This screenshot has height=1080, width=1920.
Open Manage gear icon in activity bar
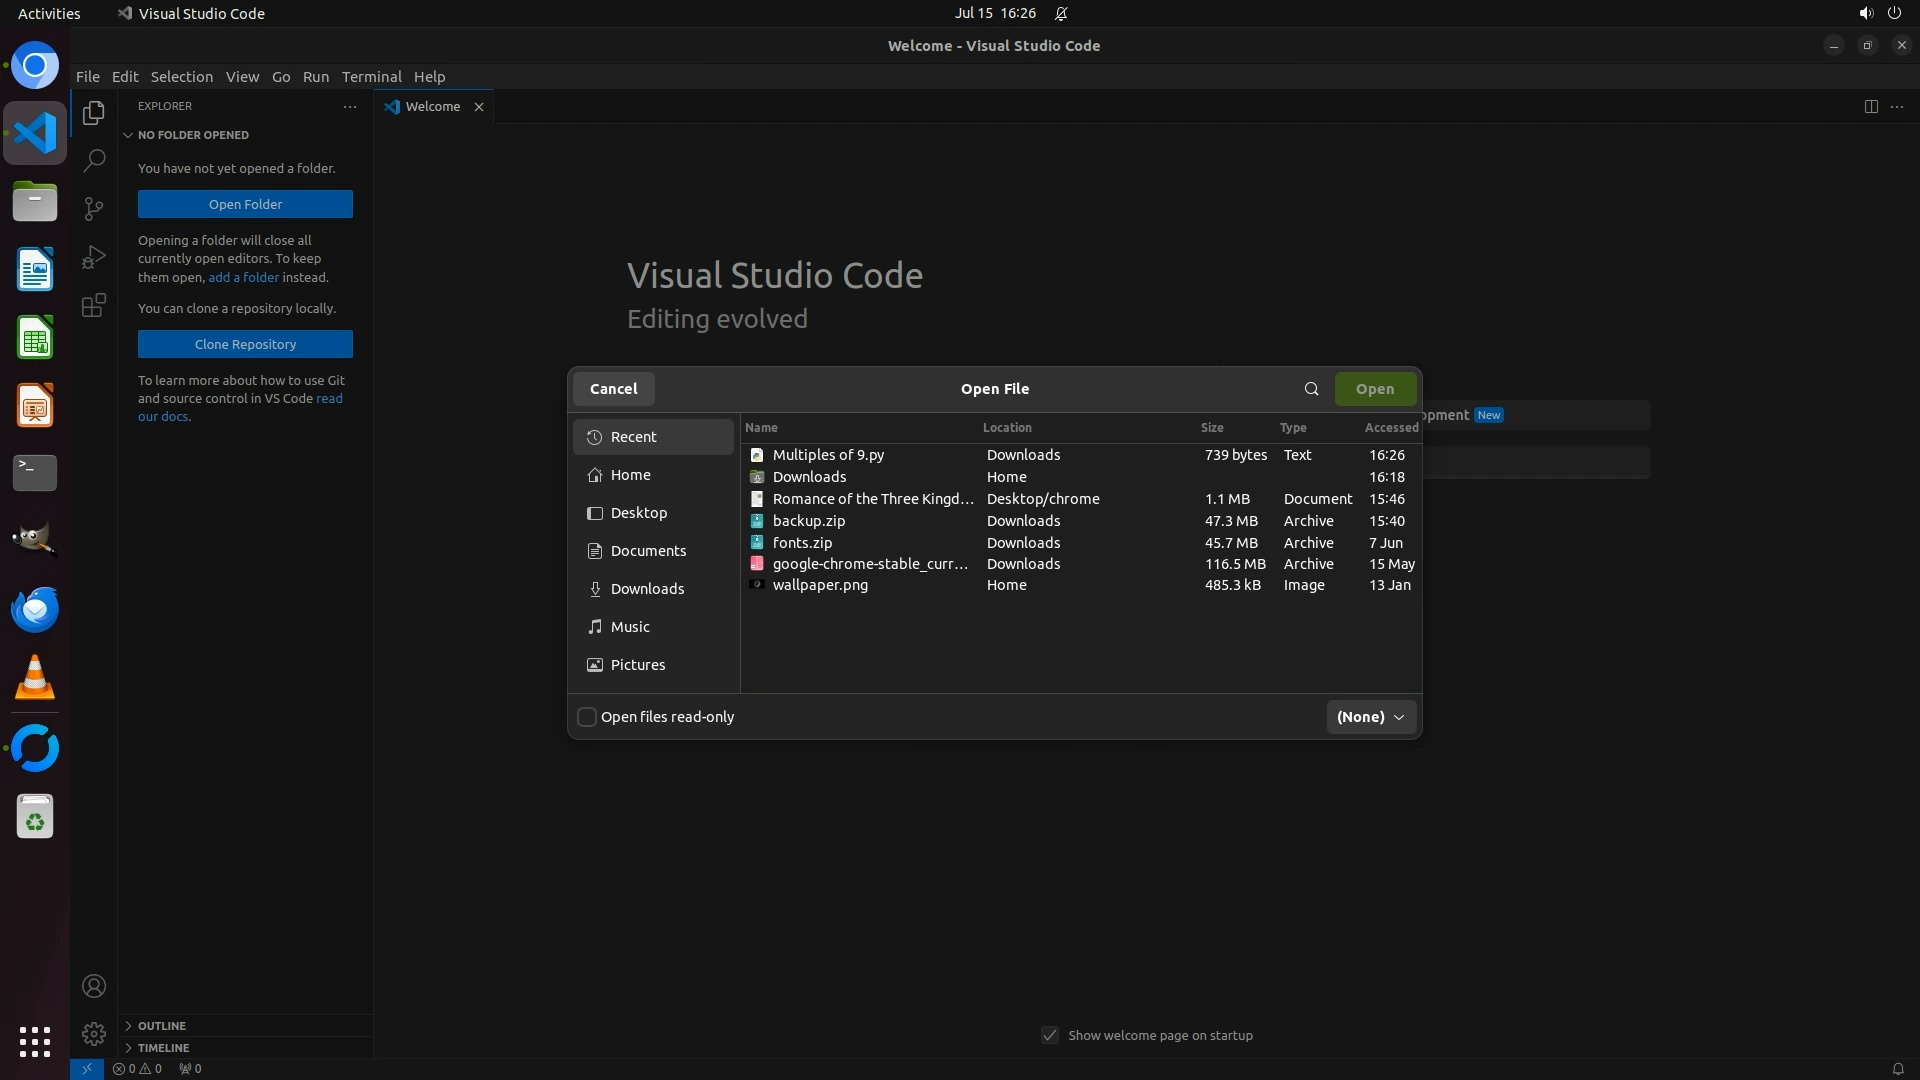click(x=94, y=1033)
